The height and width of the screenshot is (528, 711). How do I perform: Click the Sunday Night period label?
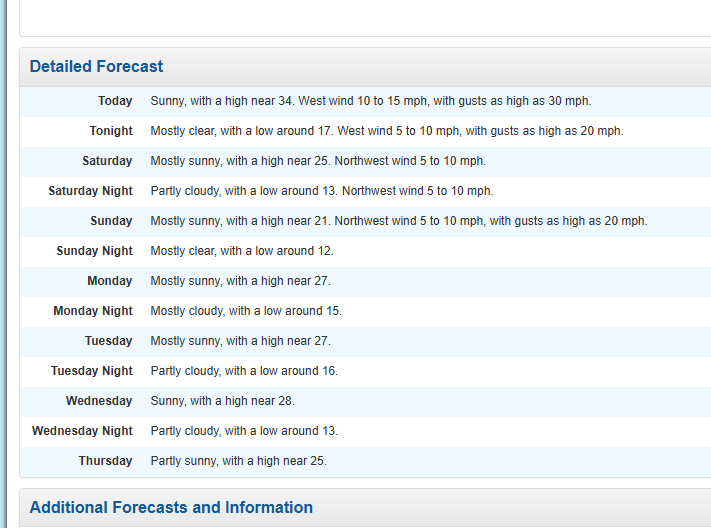[x=94, y=250]
